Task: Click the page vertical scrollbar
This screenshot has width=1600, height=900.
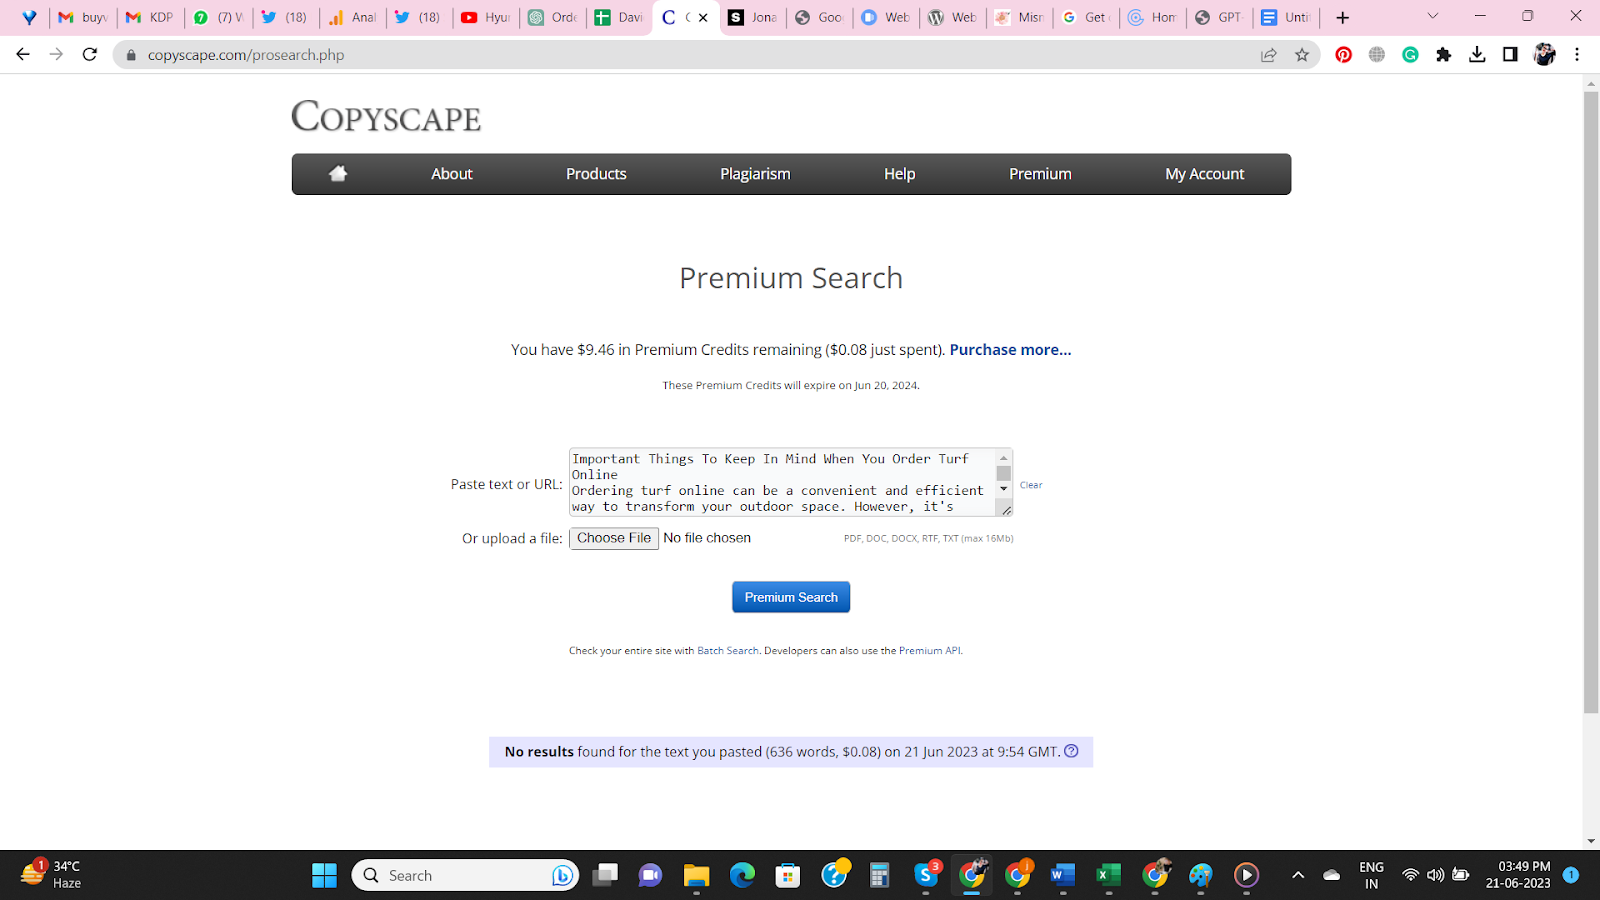Action: 1591,402
